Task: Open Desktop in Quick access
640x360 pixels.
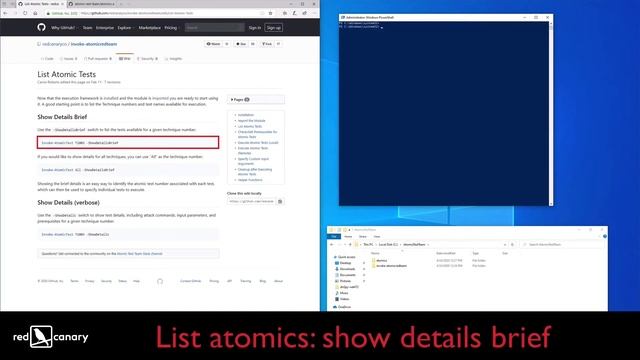Action: pos(342,263)
